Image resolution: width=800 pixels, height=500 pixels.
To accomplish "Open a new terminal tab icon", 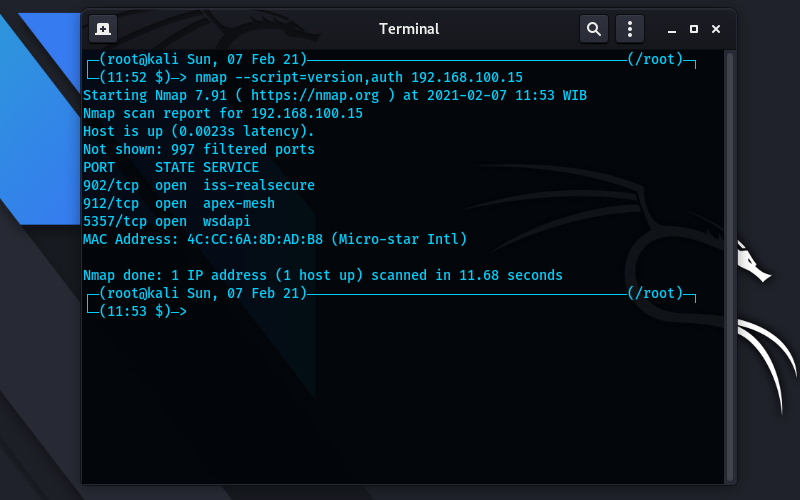I will [x=103, y=29].
